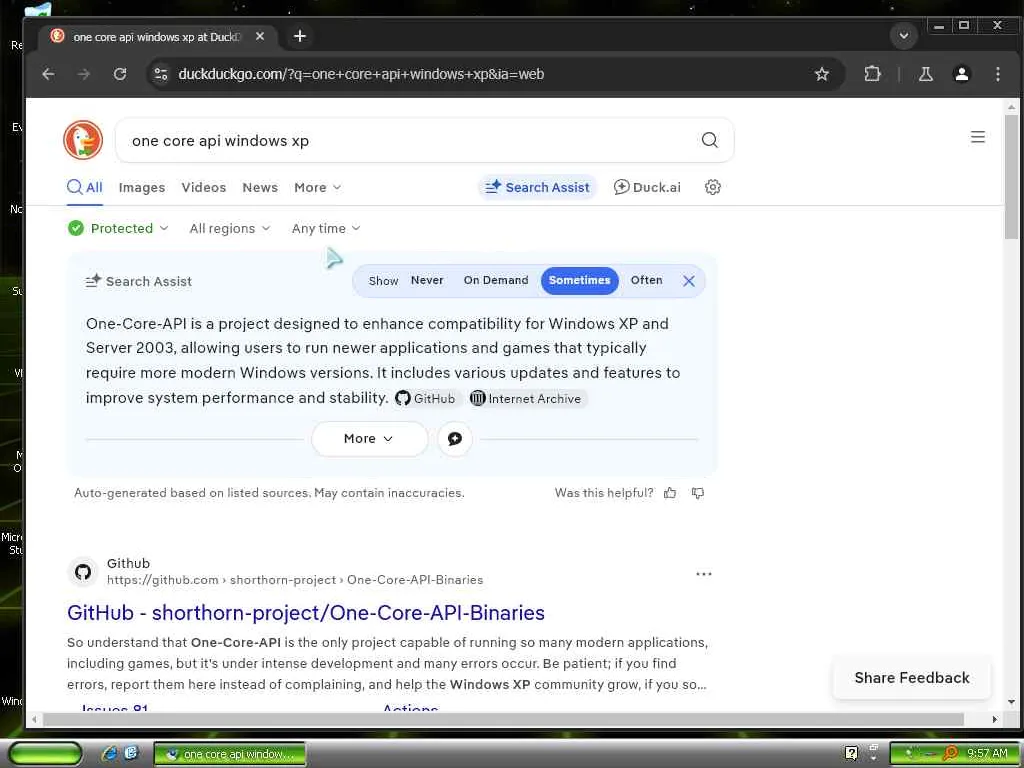Dismiss the Search Assist show options
The height and width of the screenshot is (768, 1024).
pyautogui.click(x=688, y=281)
